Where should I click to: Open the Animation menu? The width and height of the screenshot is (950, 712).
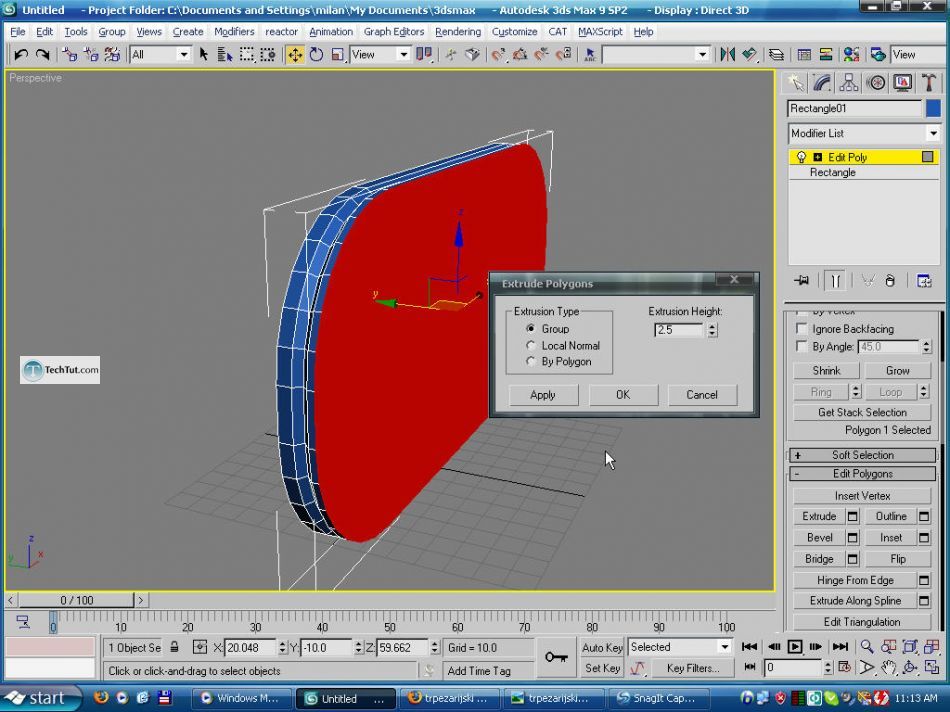coord(331,32)
